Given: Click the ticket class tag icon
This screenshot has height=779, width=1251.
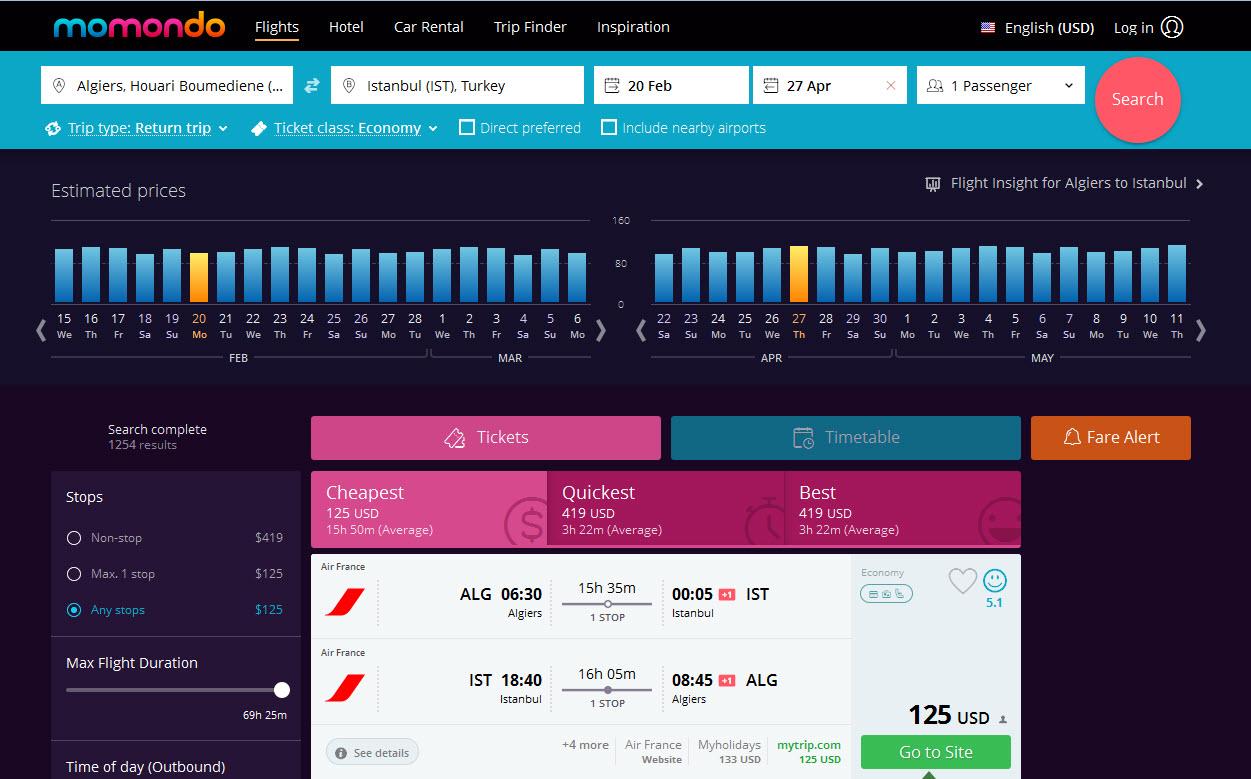Looking at the screenshot, I should pyautogui.click(x=259, y=128).
